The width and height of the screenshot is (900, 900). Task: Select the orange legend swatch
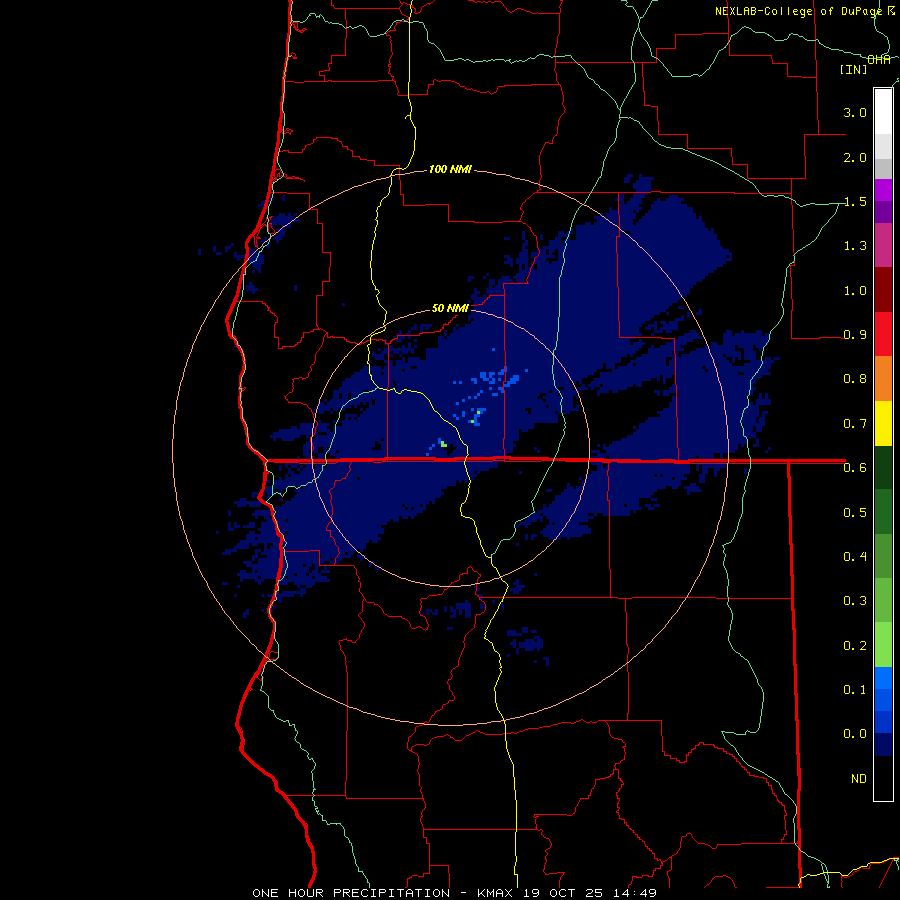[x=883, y=379]
